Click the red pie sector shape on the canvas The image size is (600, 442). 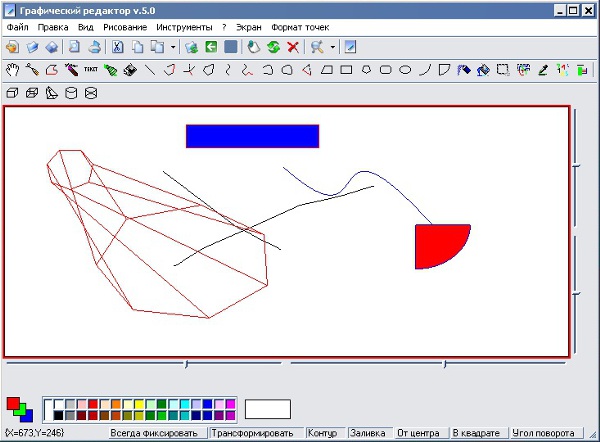click(440, 245)
